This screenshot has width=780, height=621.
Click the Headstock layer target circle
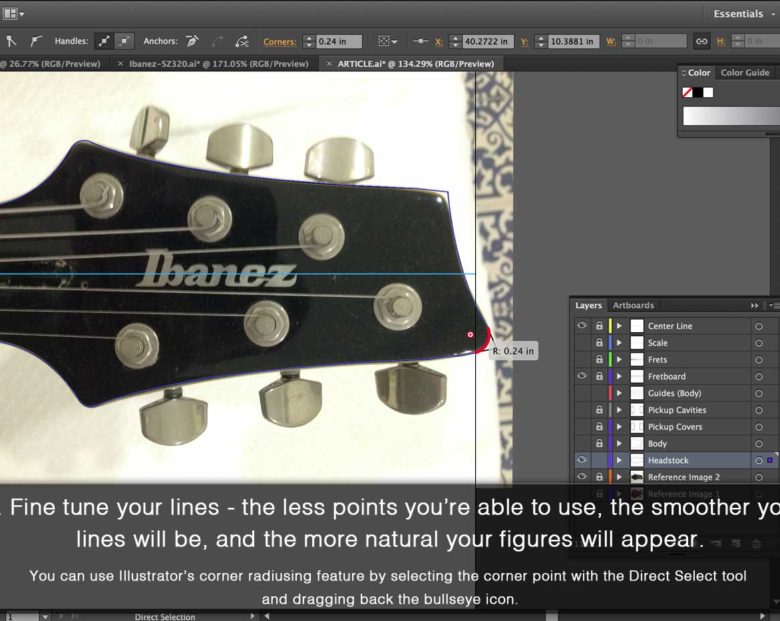click(x=759, y=460)
